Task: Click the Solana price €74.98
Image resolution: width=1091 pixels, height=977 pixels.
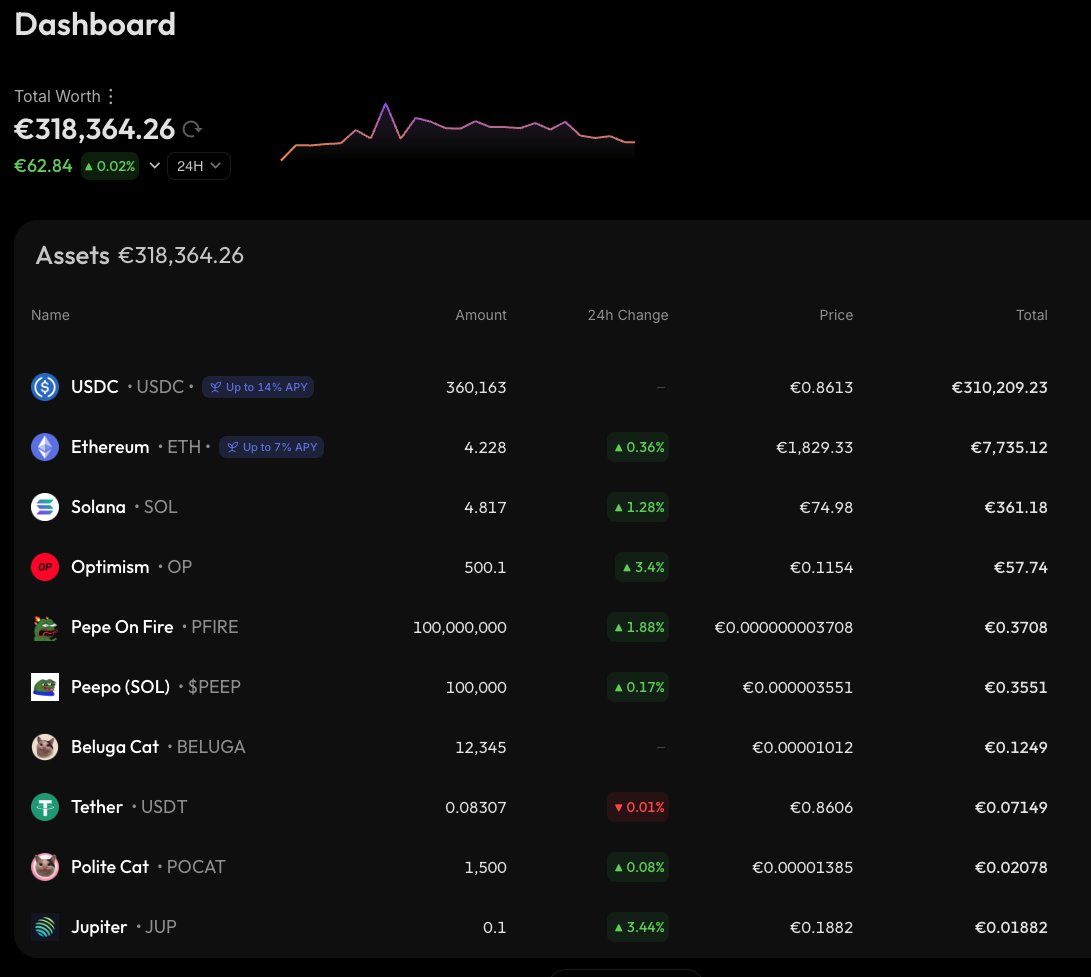Action: [826, 507]
